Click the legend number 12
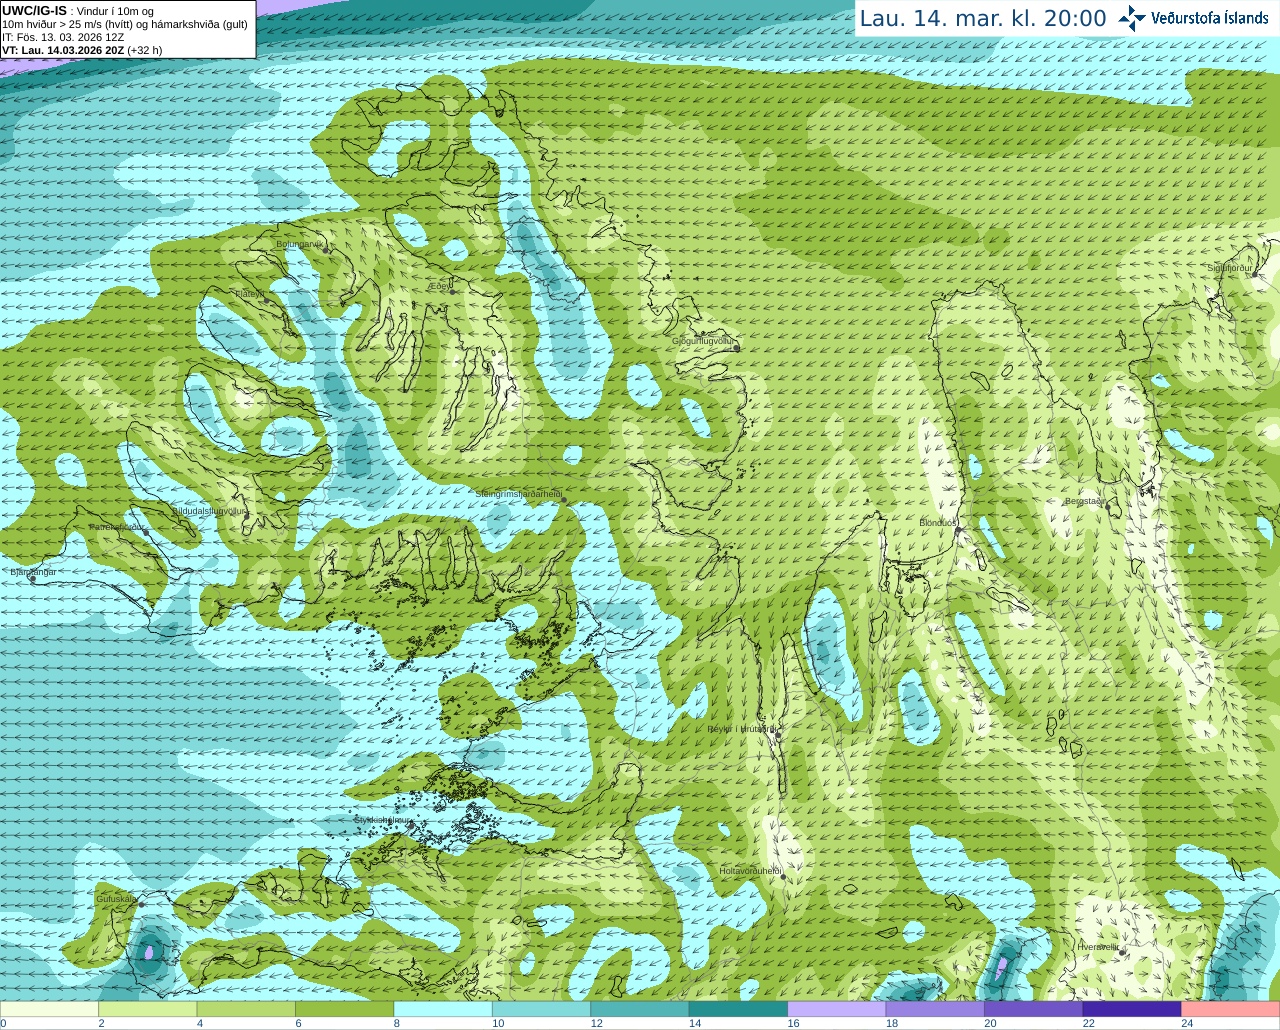The height and width of the screenshot is (1030, 1280). [x=596, y=1023]
